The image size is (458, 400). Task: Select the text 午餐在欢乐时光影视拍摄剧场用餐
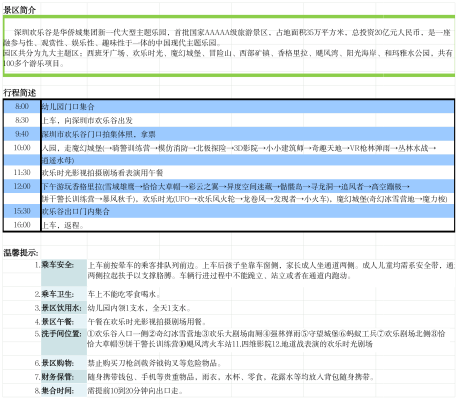point(147,322)
